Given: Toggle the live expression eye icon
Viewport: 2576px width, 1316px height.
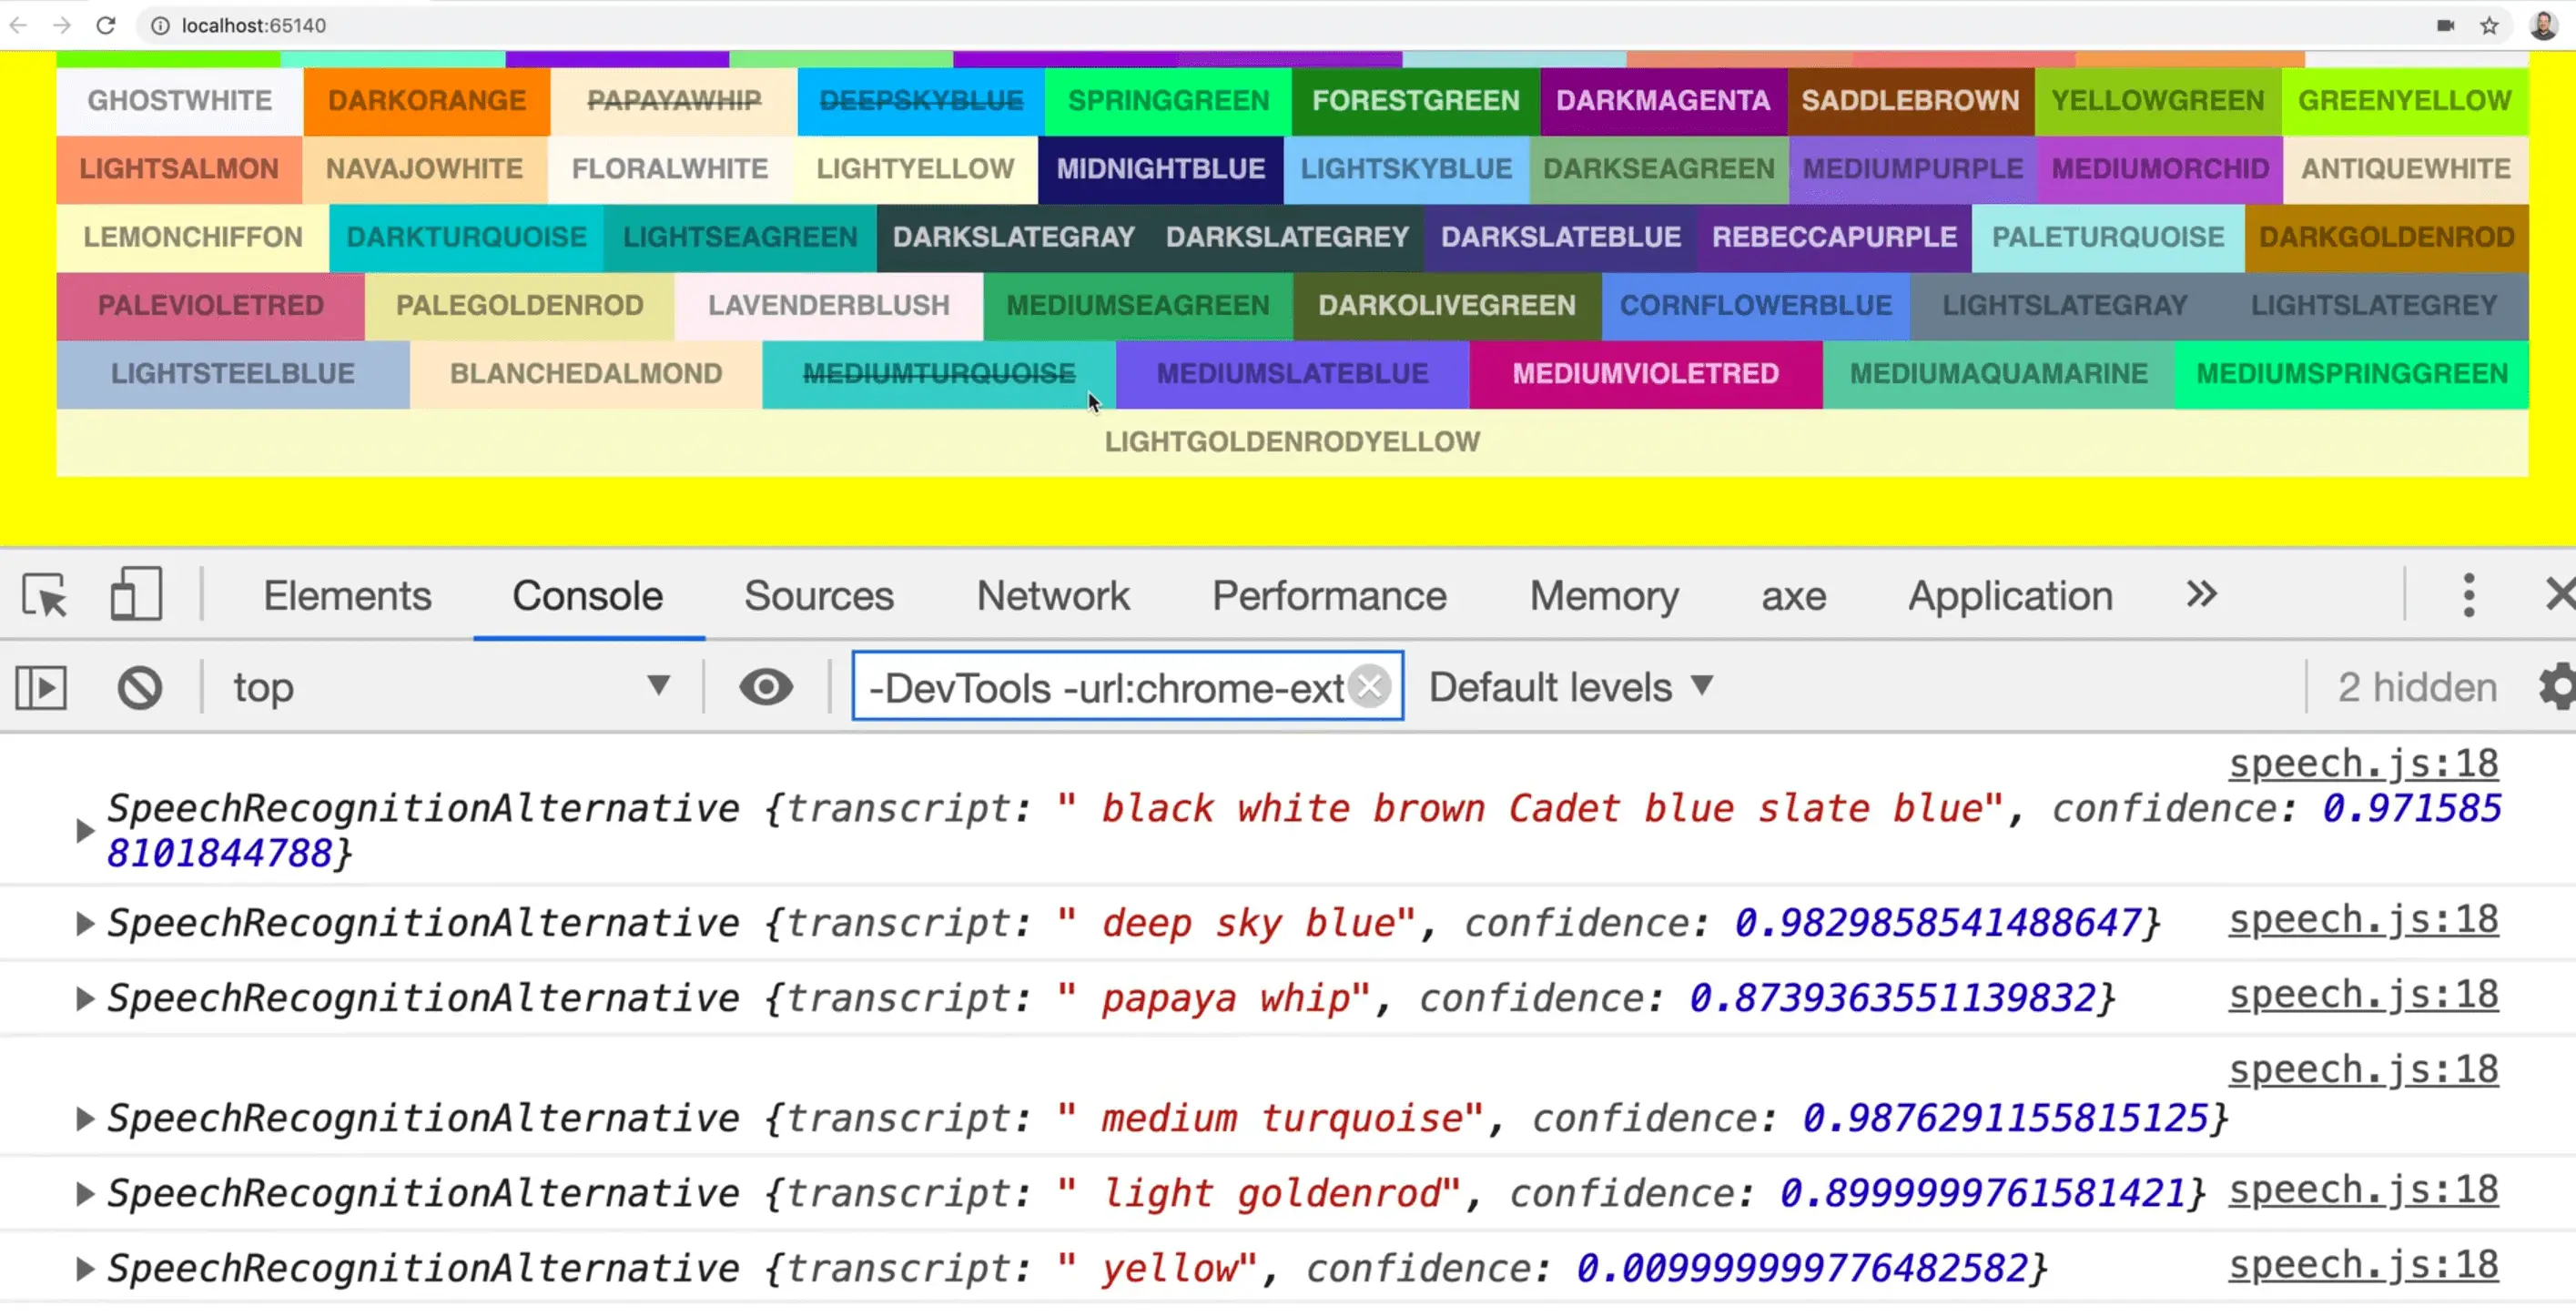Looking at the screenshot, I should [766, 687].
